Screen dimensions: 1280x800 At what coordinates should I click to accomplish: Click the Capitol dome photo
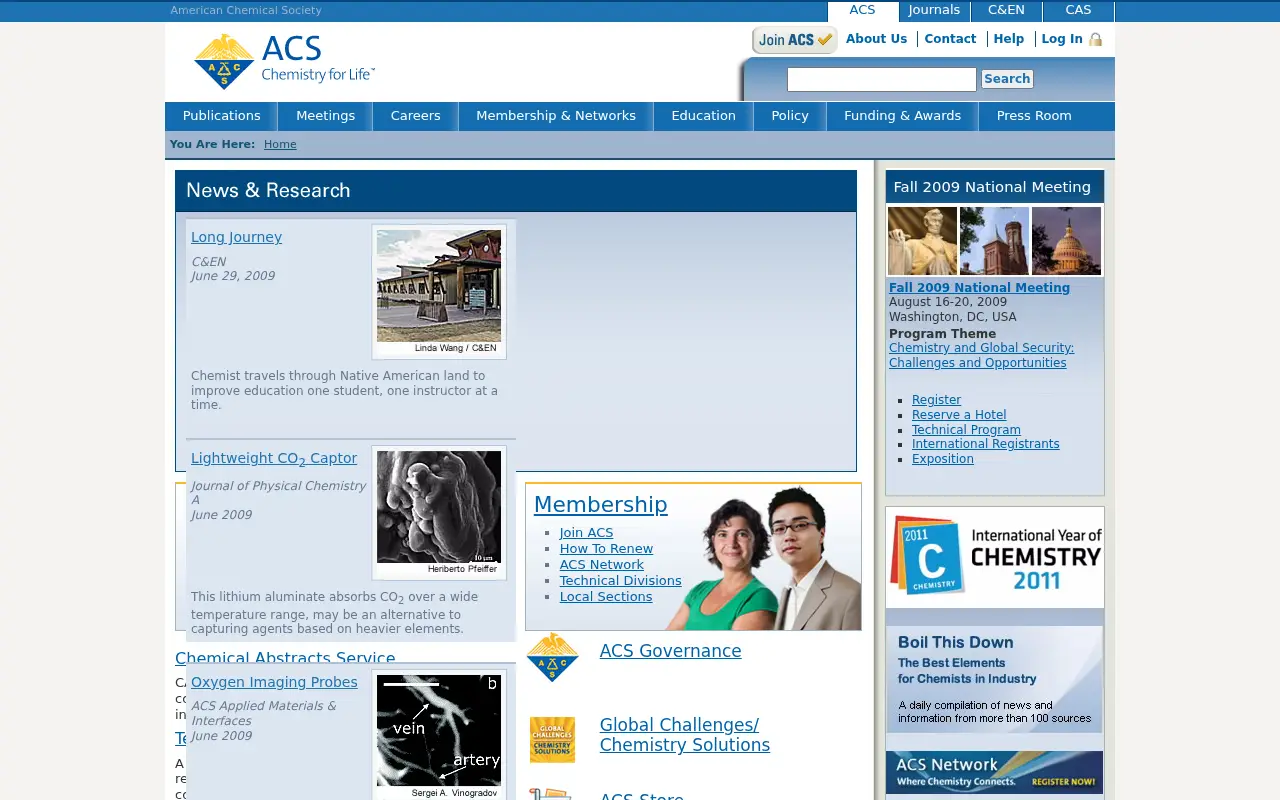[x=1066, y=241]
